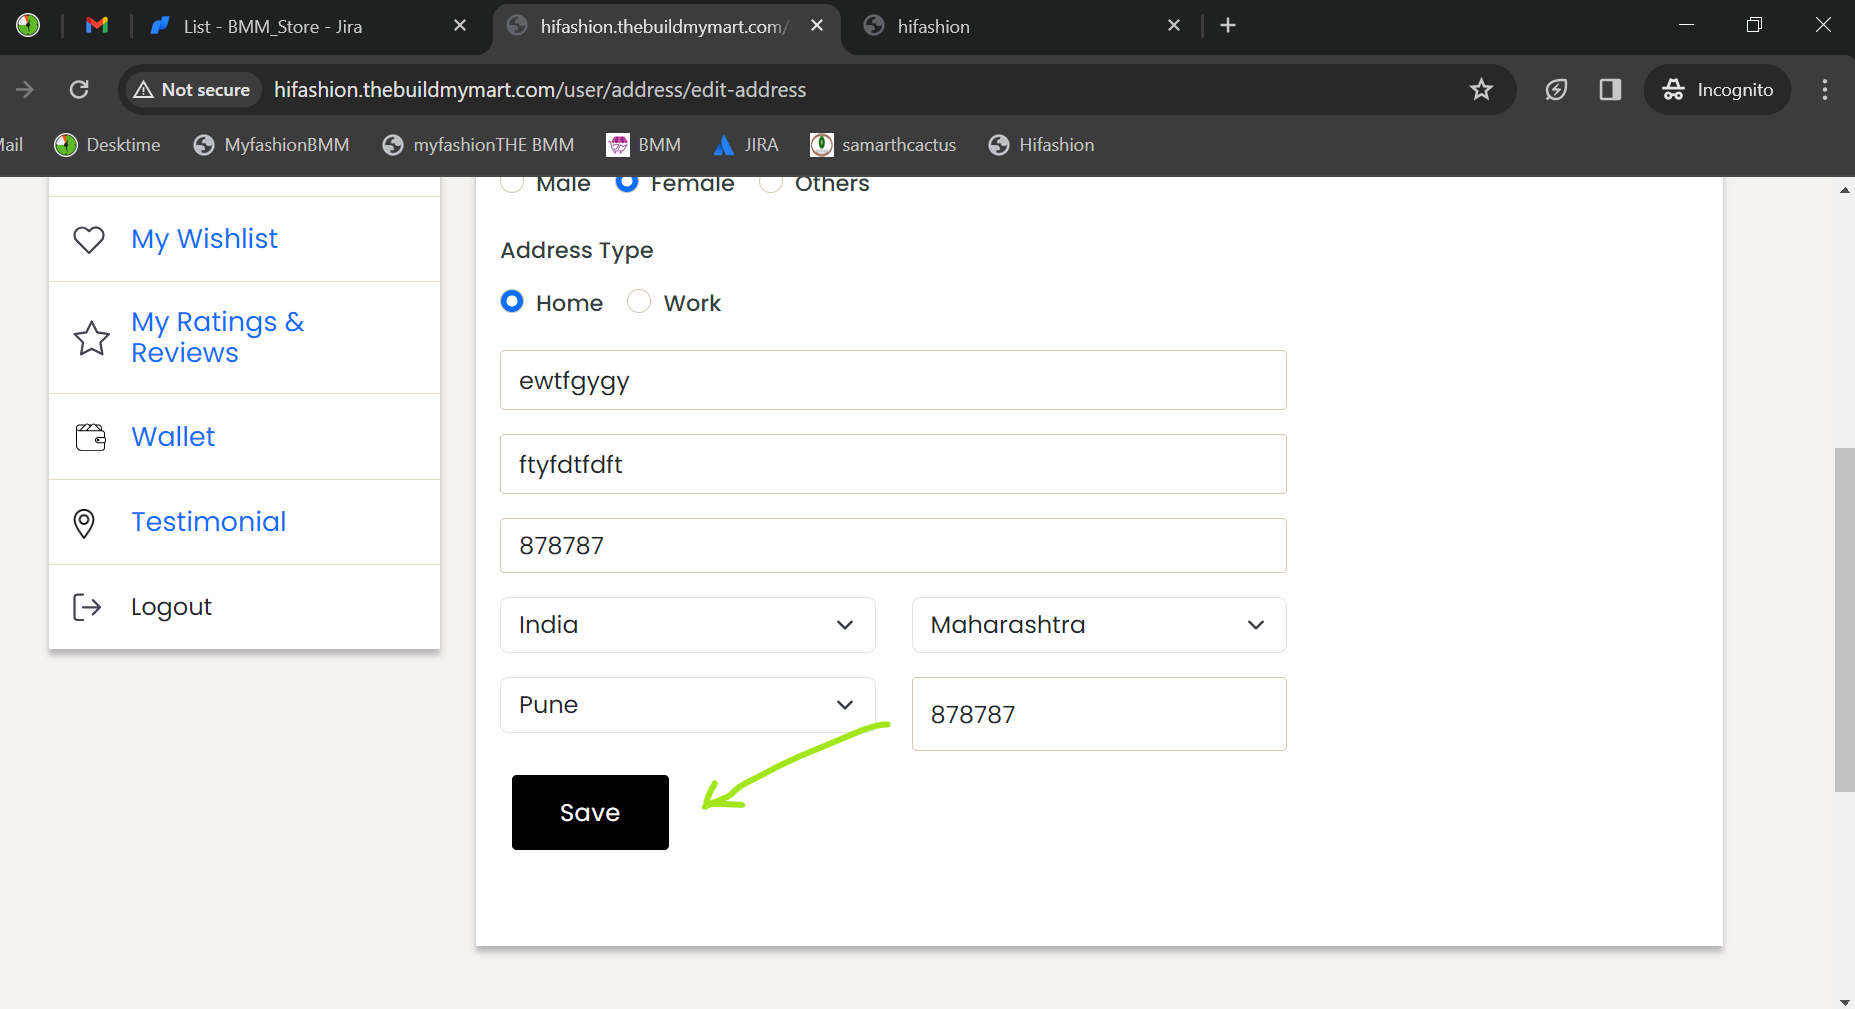1855x1009 pixels.
Task: Open Chrome's three-dot menu
Action: pos(1825,90)
